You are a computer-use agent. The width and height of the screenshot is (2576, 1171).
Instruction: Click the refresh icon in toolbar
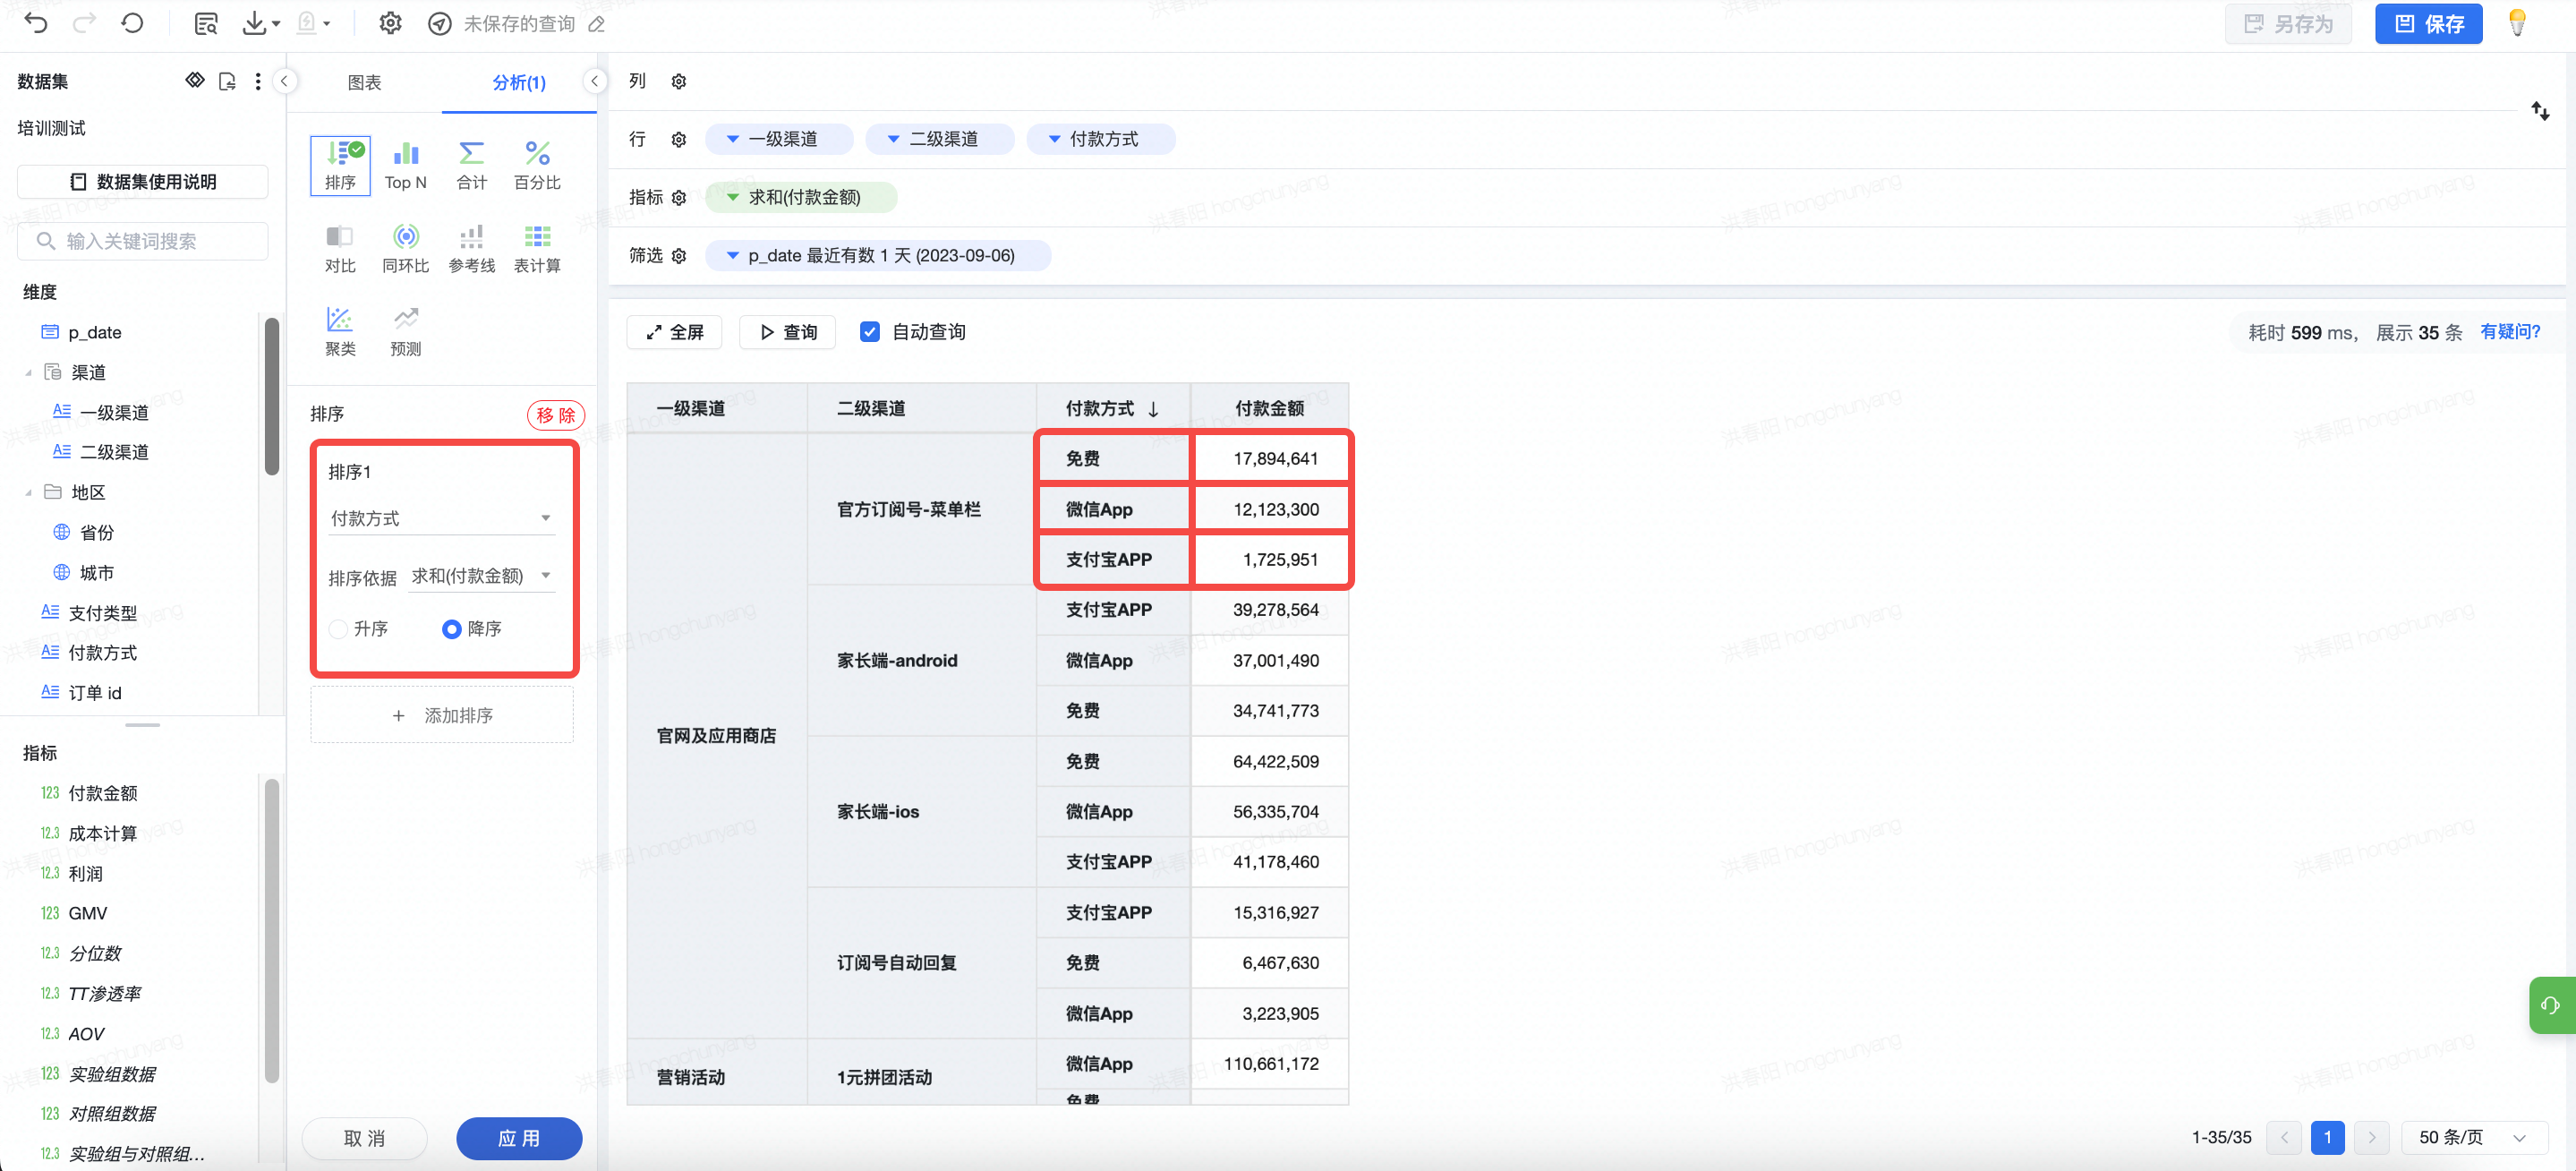tap(132, 23)
